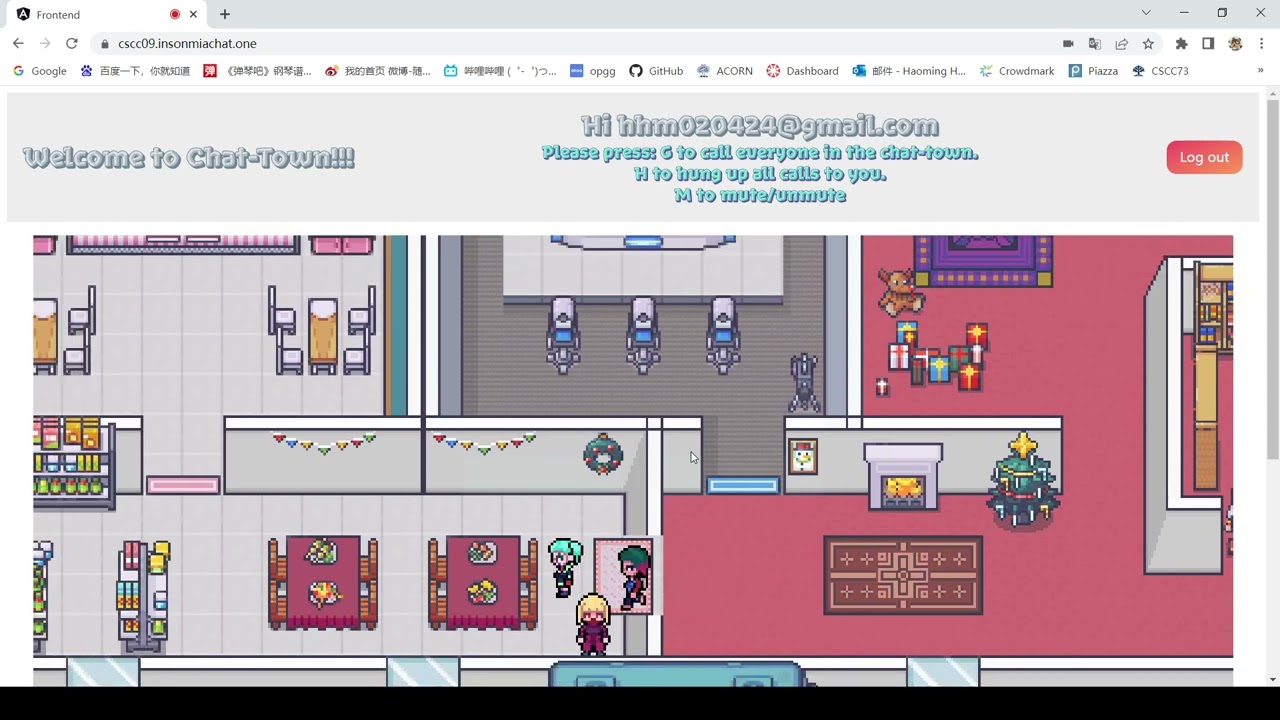Open a new browser tab
Screen dimensions: 1280x720
coord(225,14)
